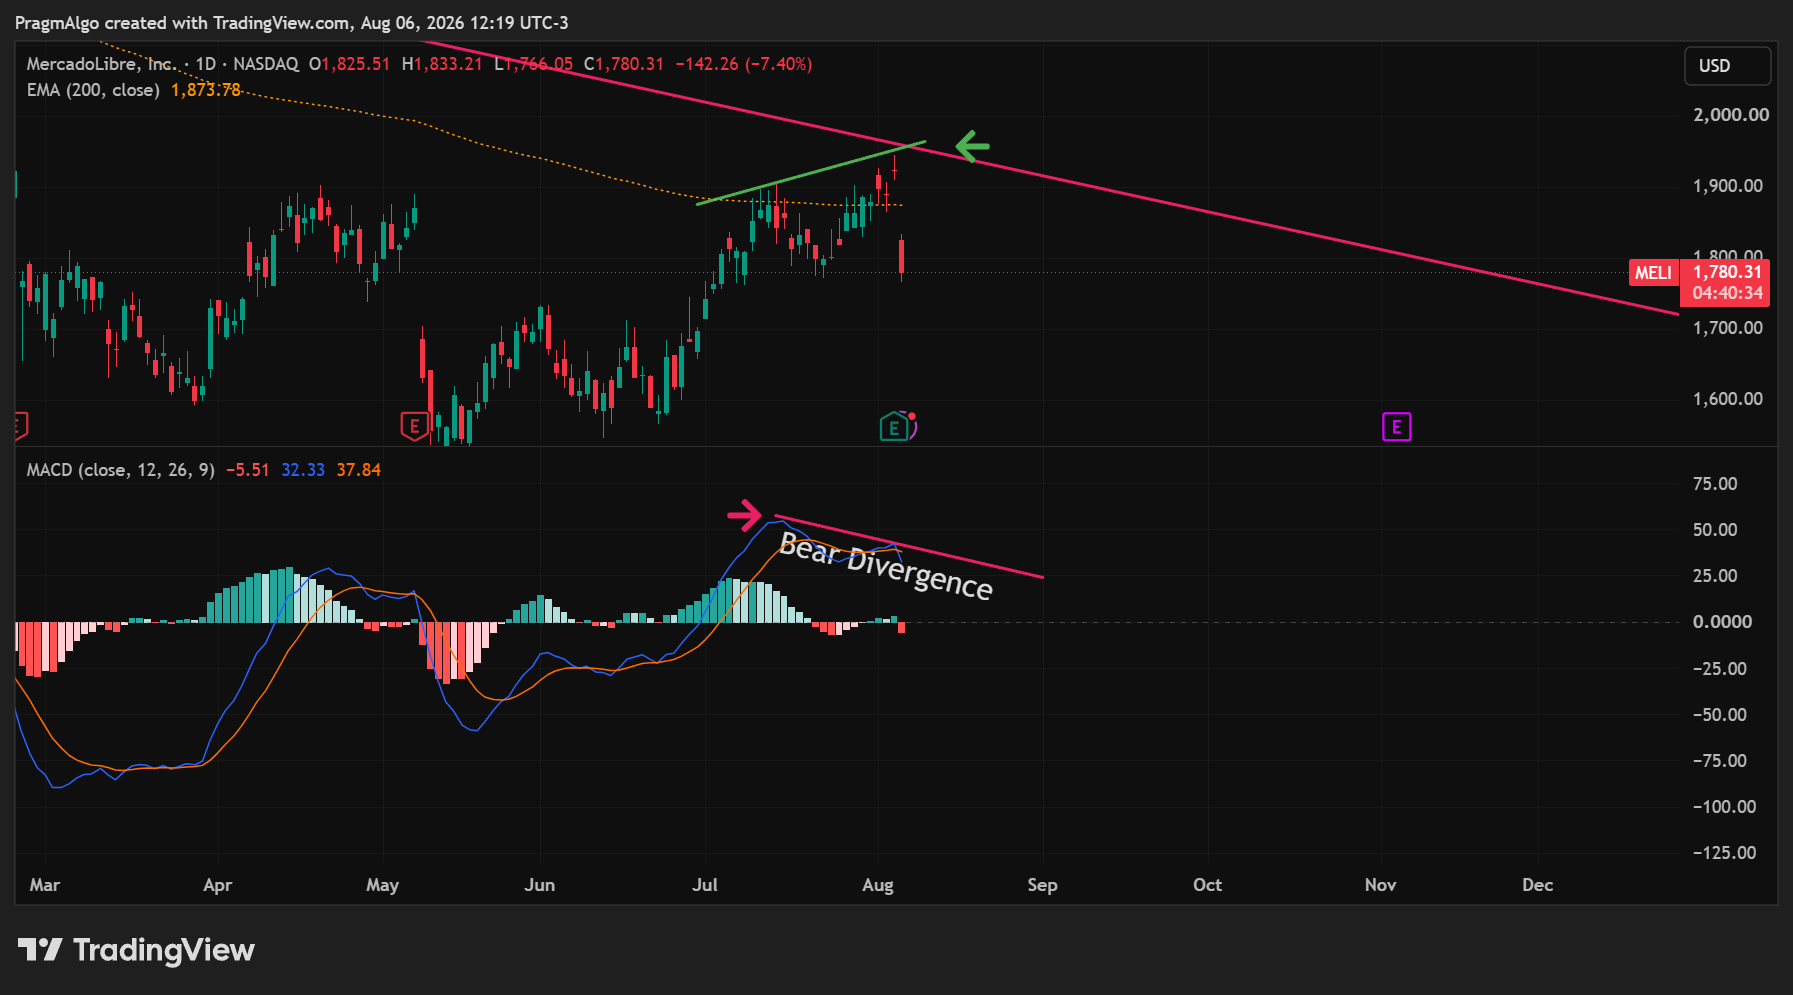Click the NASDAQ exchange label
Image resolution: width=1793 pixels, height=995 pixels.
click(x=266, y=64)
